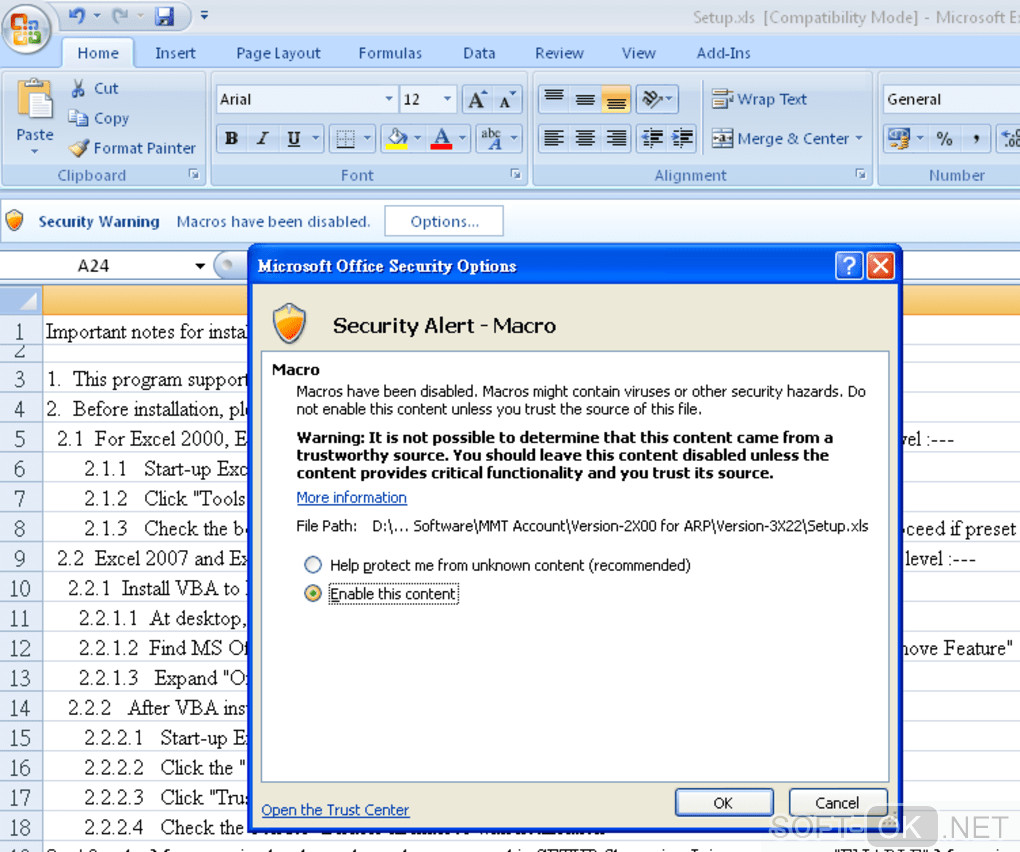
Task: Toggle bold formatting
Action: click(231, 139)
